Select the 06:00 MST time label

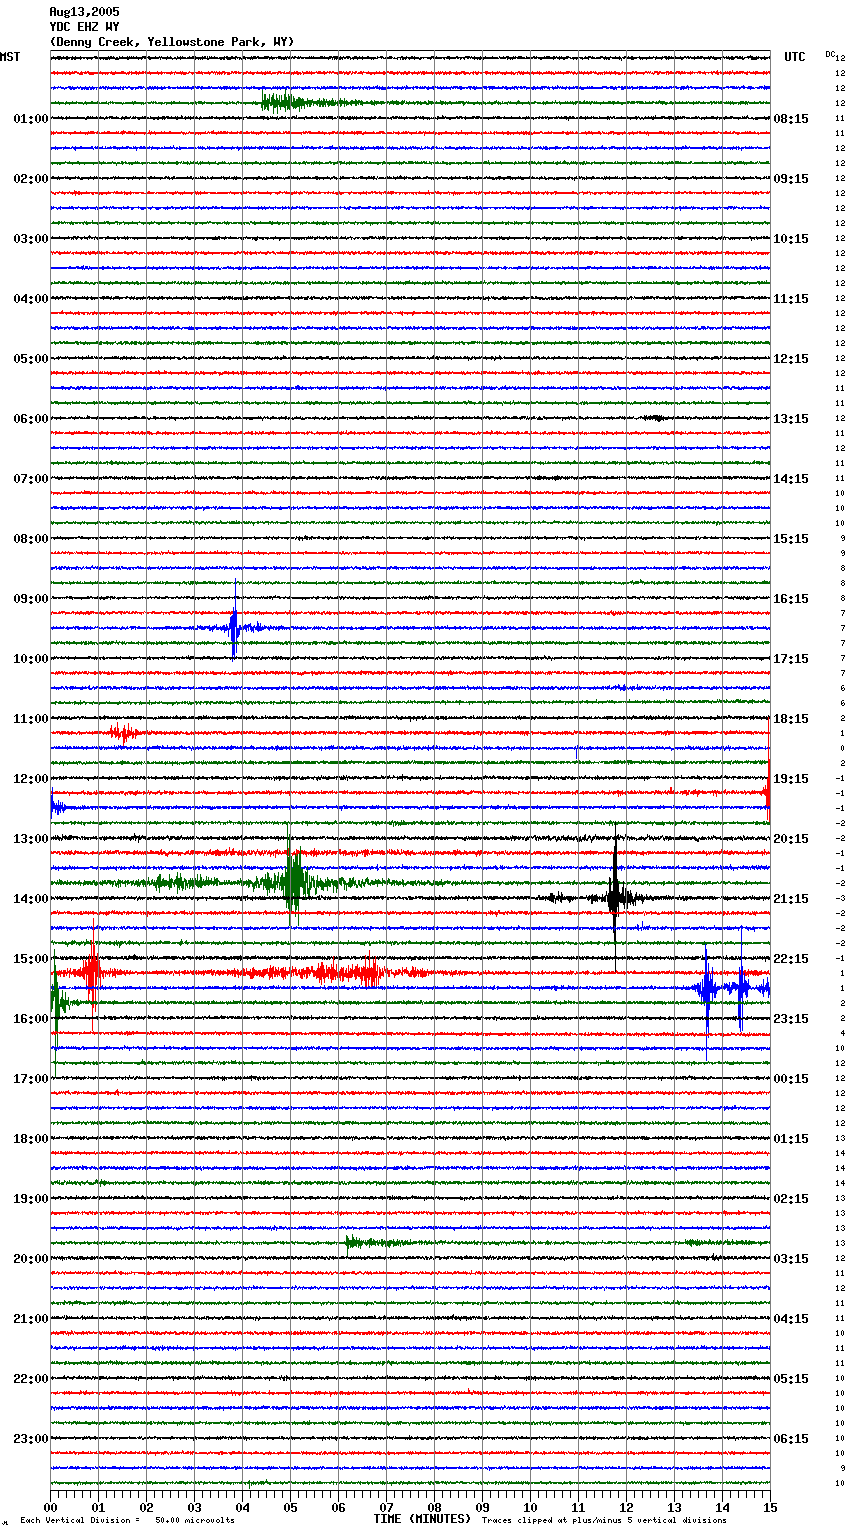point(31,419)
